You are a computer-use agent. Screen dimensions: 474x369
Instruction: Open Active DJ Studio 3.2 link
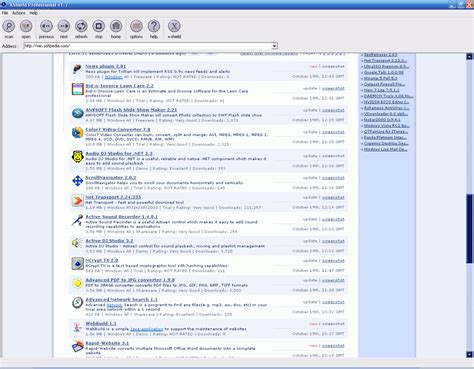[109, 241]
